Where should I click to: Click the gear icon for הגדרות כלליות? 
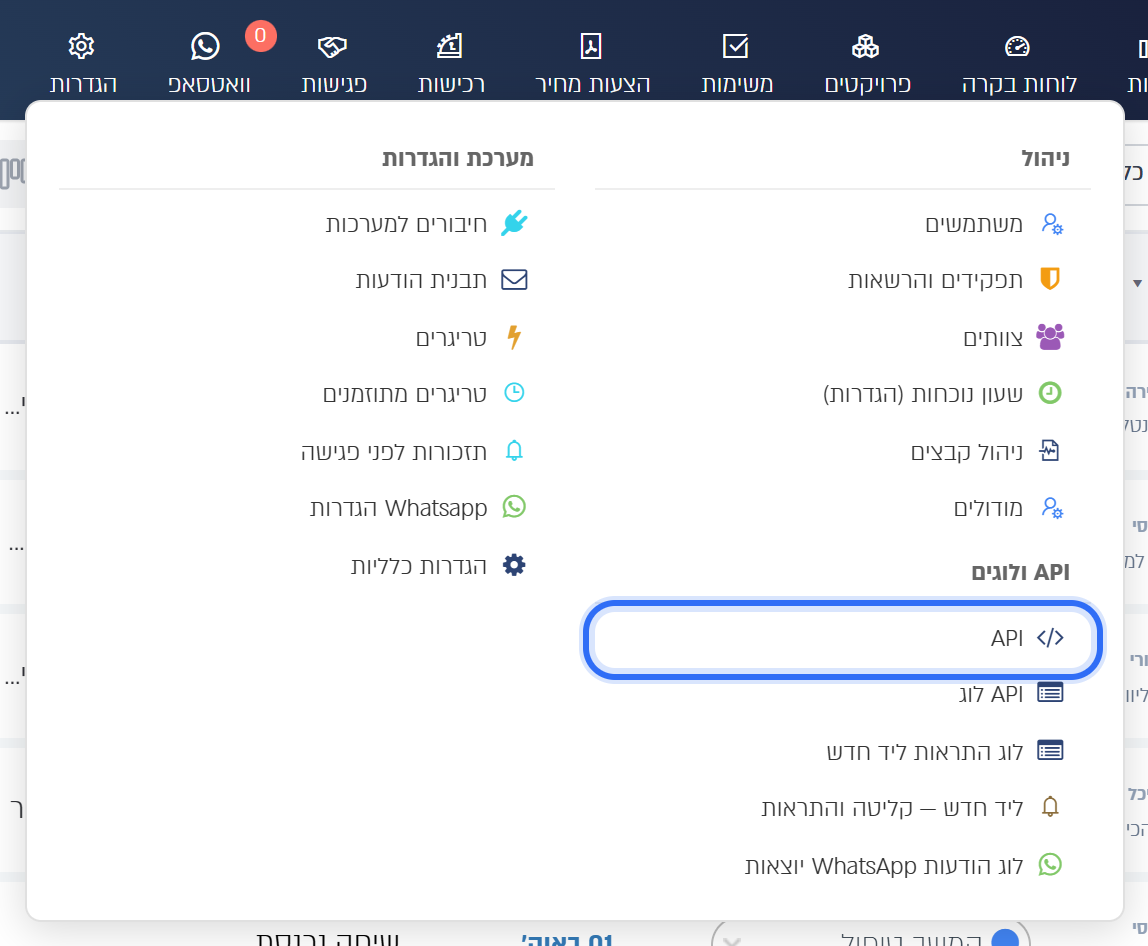(514, 565)
